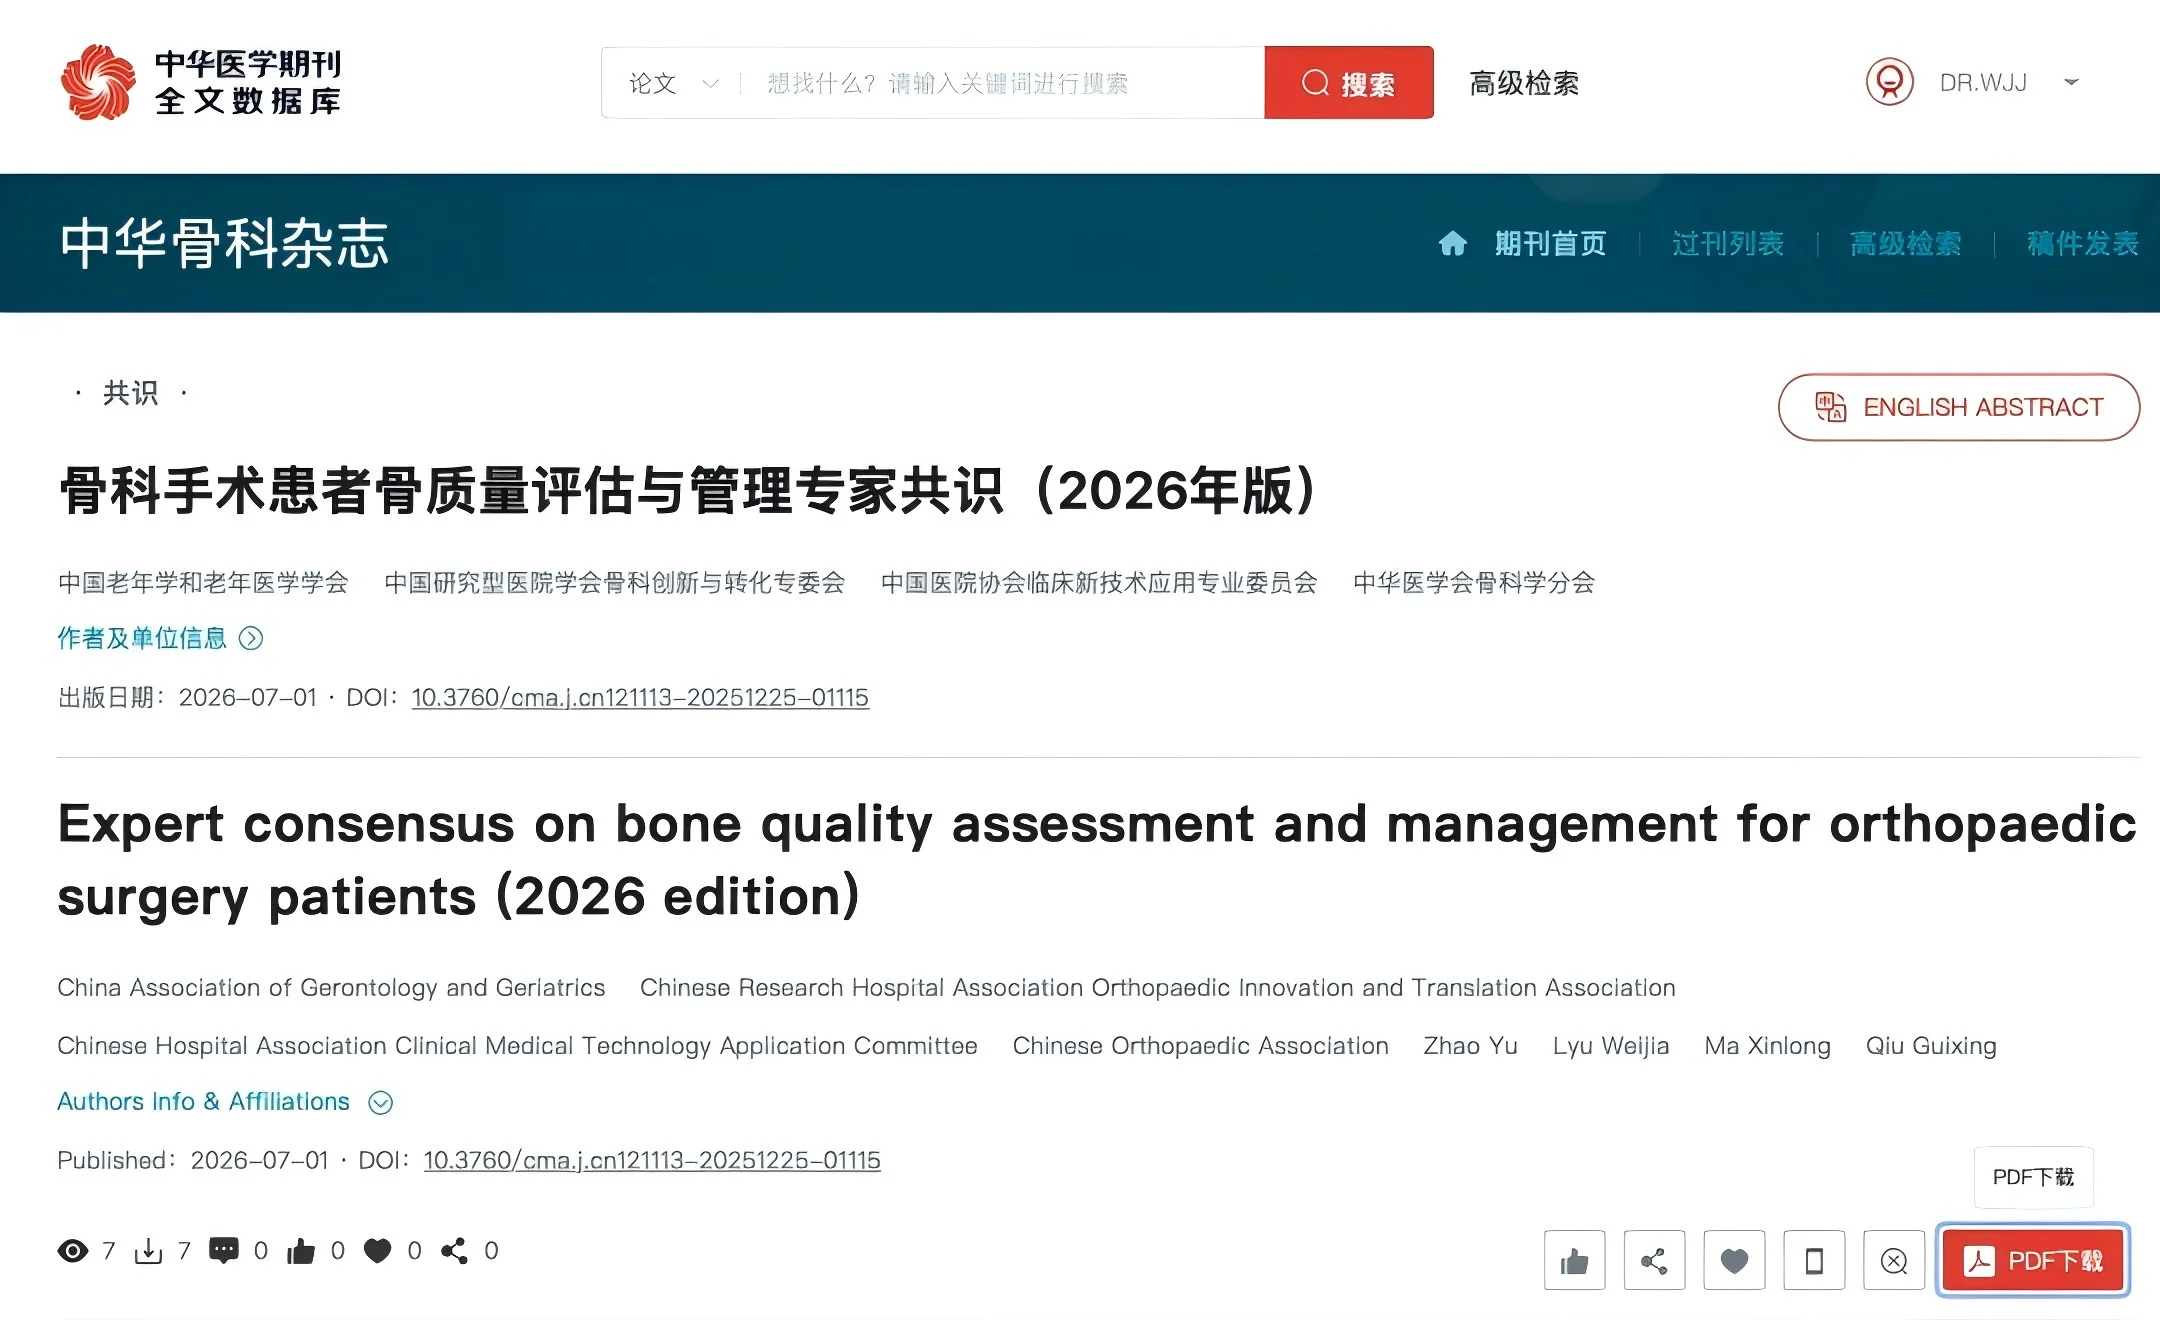
Task: Click the eye views count icon
Action: tap(73, 1251)
